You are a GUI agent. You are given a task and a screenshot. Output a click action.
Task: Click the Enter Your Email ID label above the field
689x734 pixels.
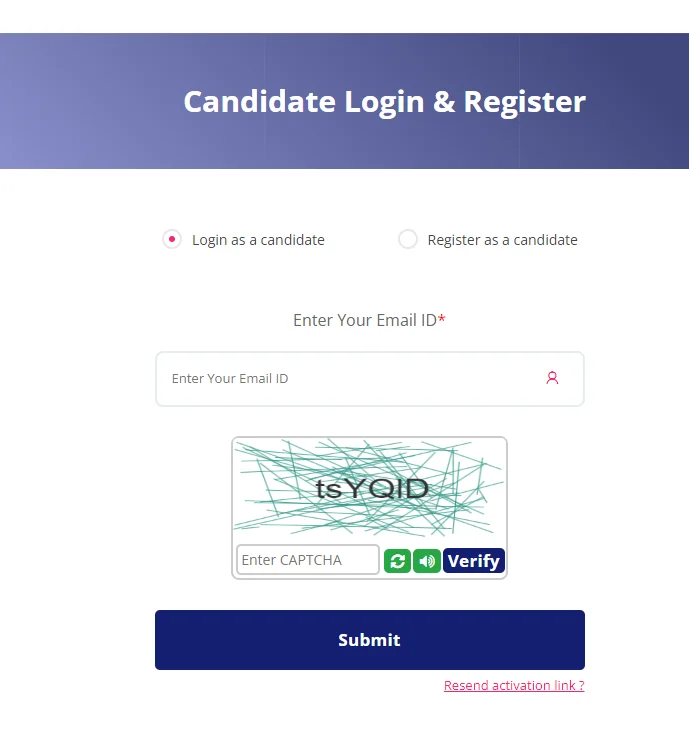point(365,320)
